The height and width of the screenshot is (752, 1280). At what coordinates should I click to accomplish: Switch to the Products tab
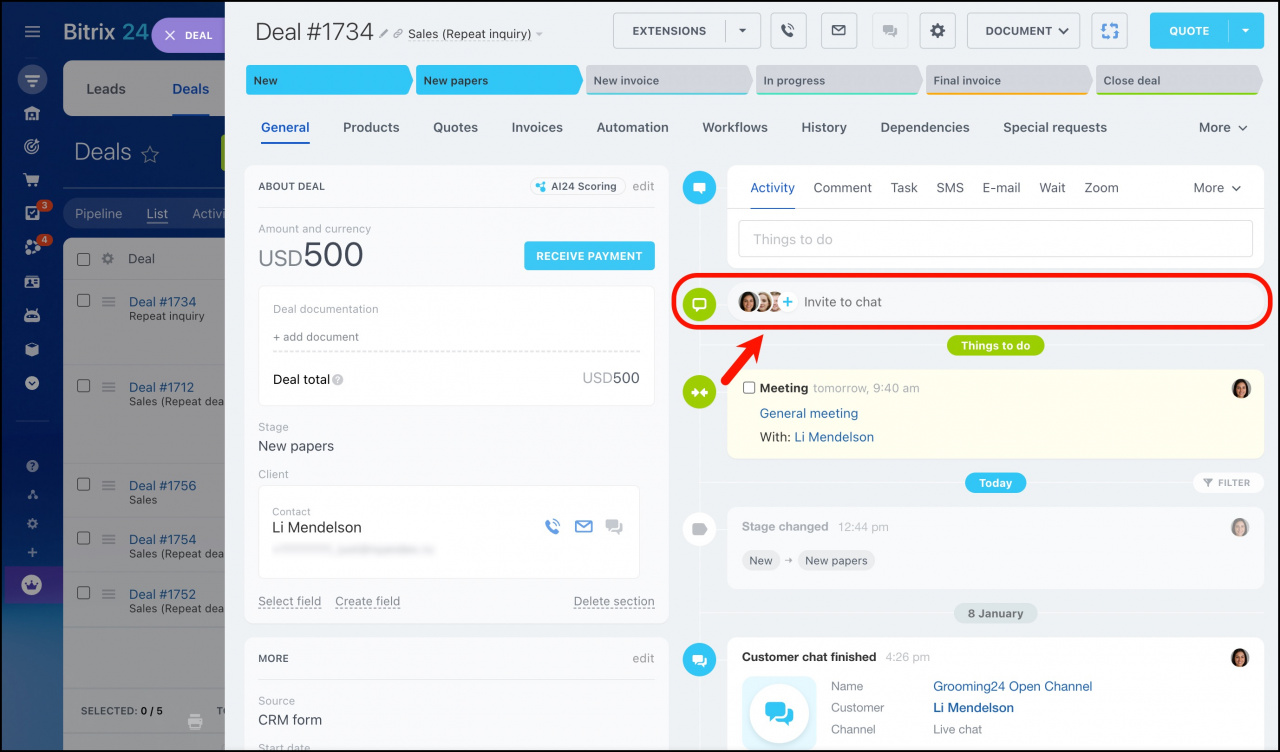point(371,127)
